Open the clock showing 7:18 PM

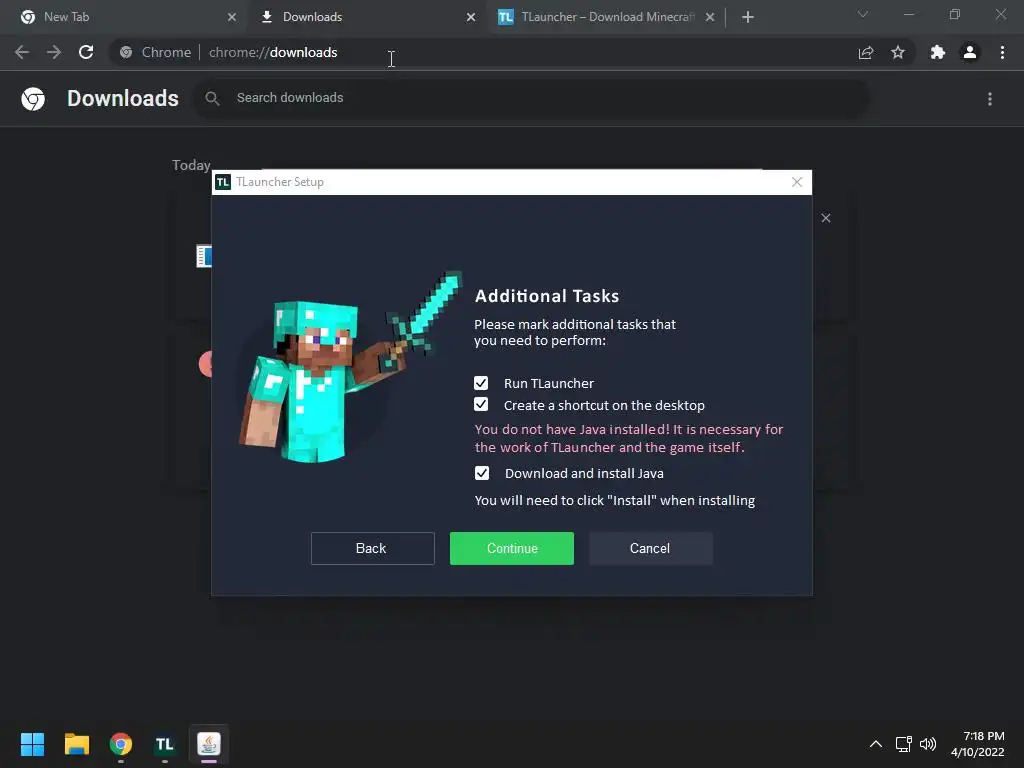pyautogui.click(x=978, y=744)
